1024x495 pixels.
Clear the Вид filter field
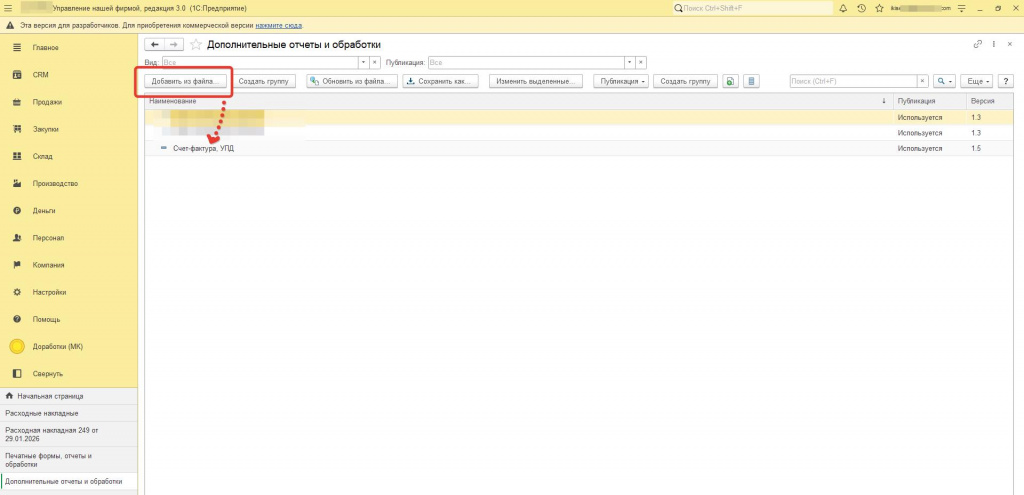(x=375, y=63)
